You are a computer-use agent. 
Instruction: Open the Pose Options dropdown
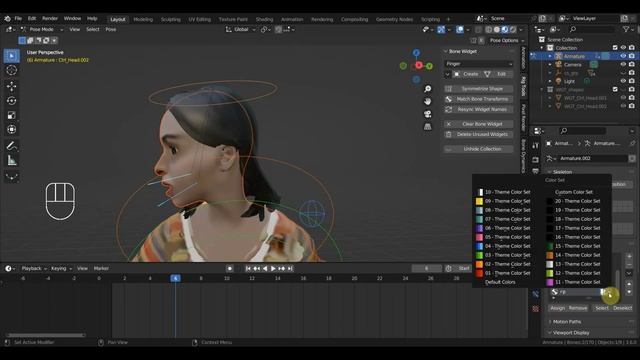tap(507, 40)
